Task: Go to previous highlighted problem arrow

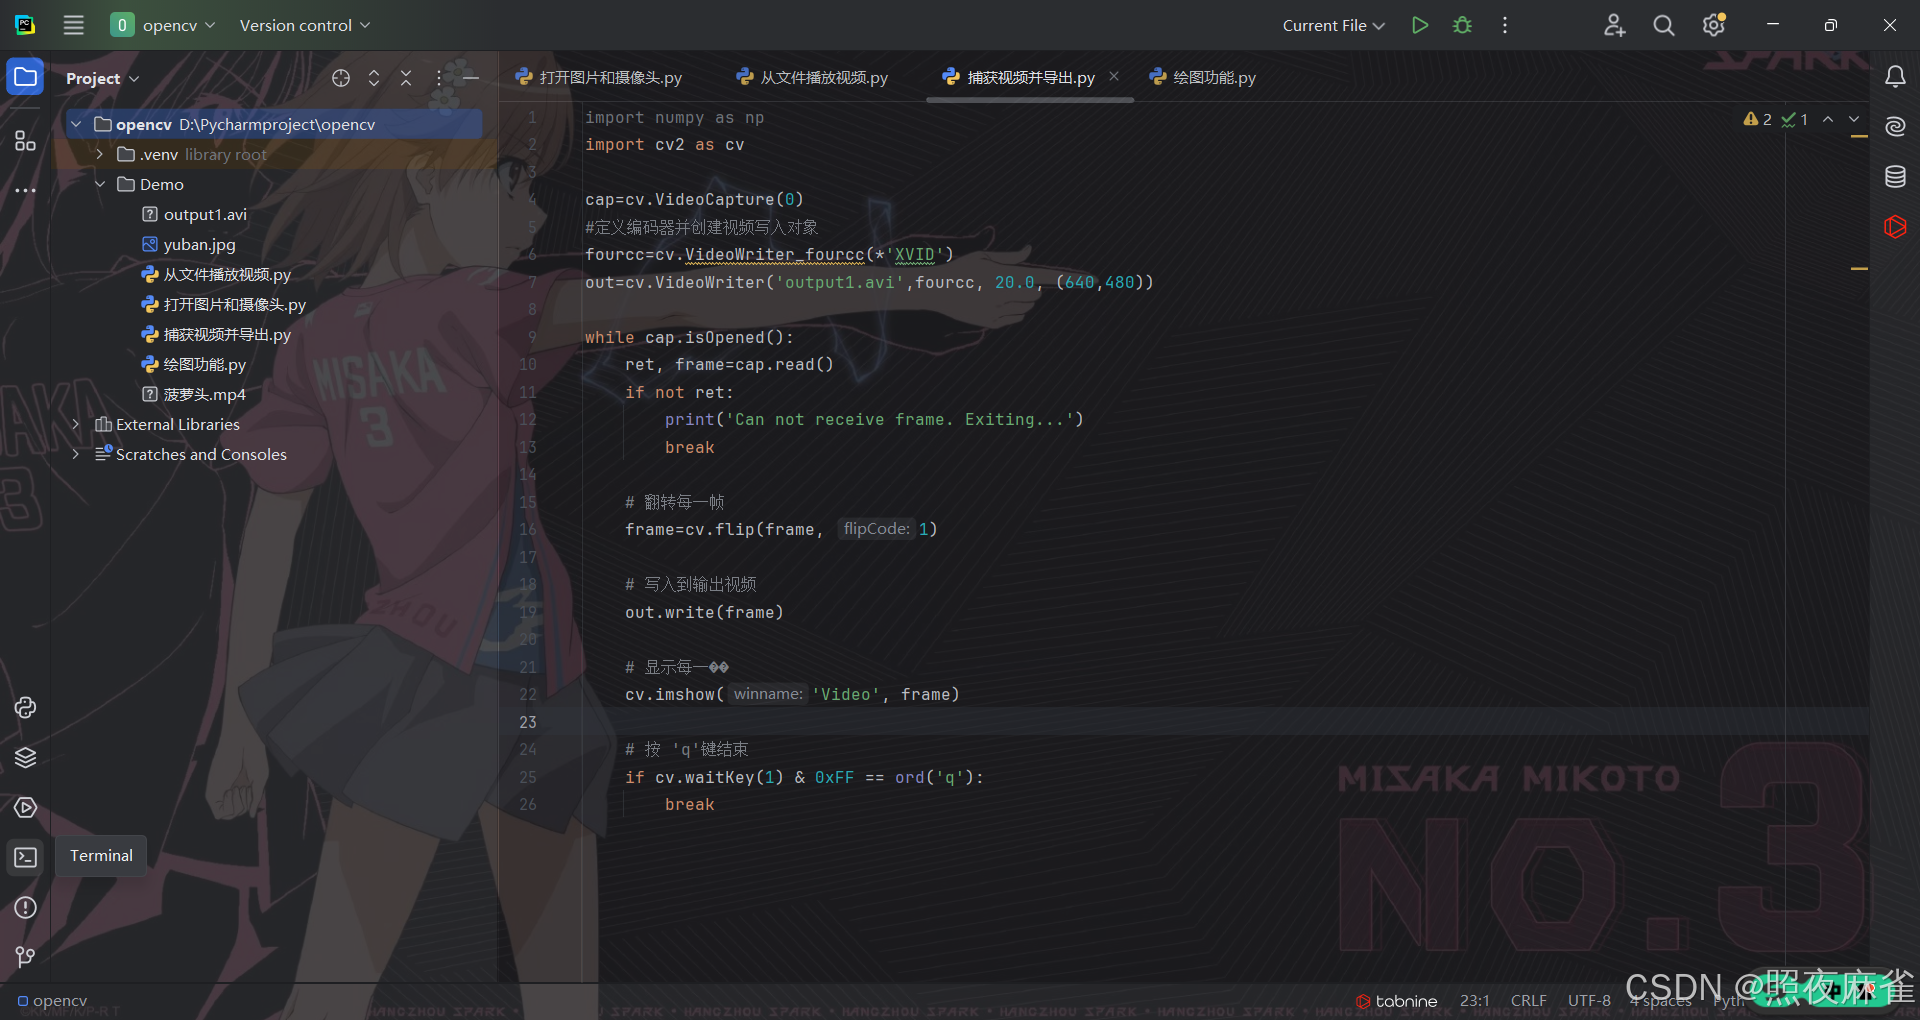Action: [1828, 119]
